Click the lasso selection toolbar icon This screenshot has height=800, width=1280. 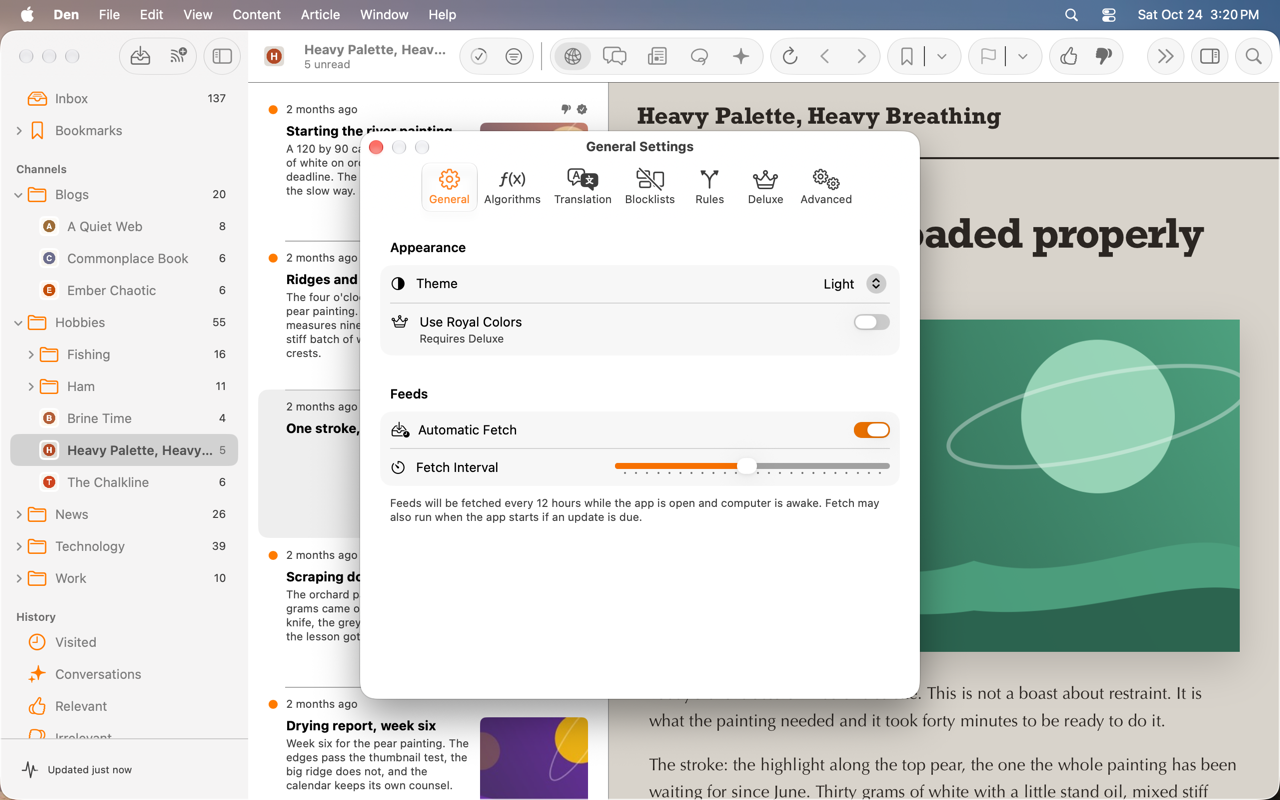pyautogui.click(x=700, y=57)
